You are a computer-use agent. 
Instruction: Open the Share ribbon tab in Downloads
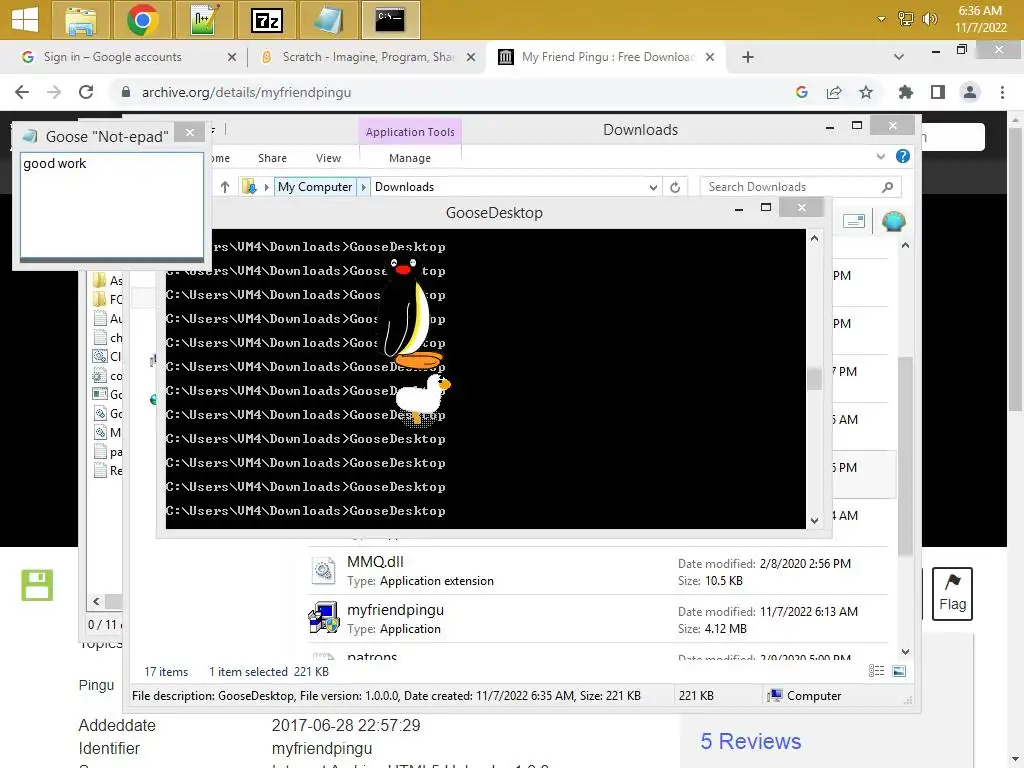tap(272, 158)
